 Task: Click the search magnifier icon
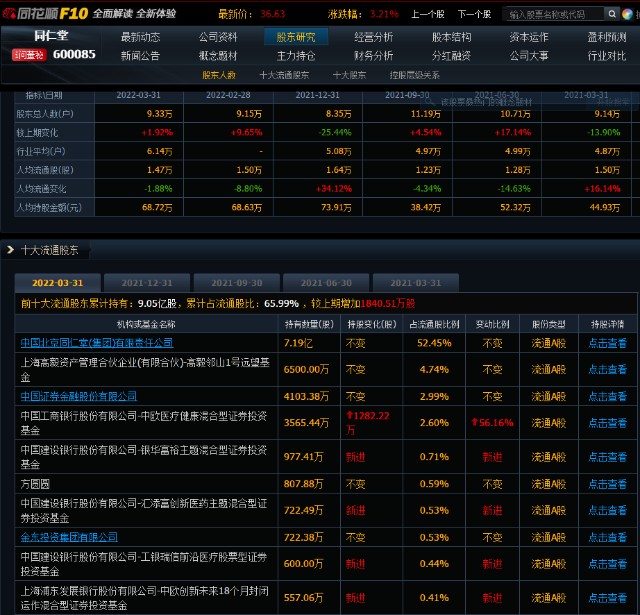(611, 14)
